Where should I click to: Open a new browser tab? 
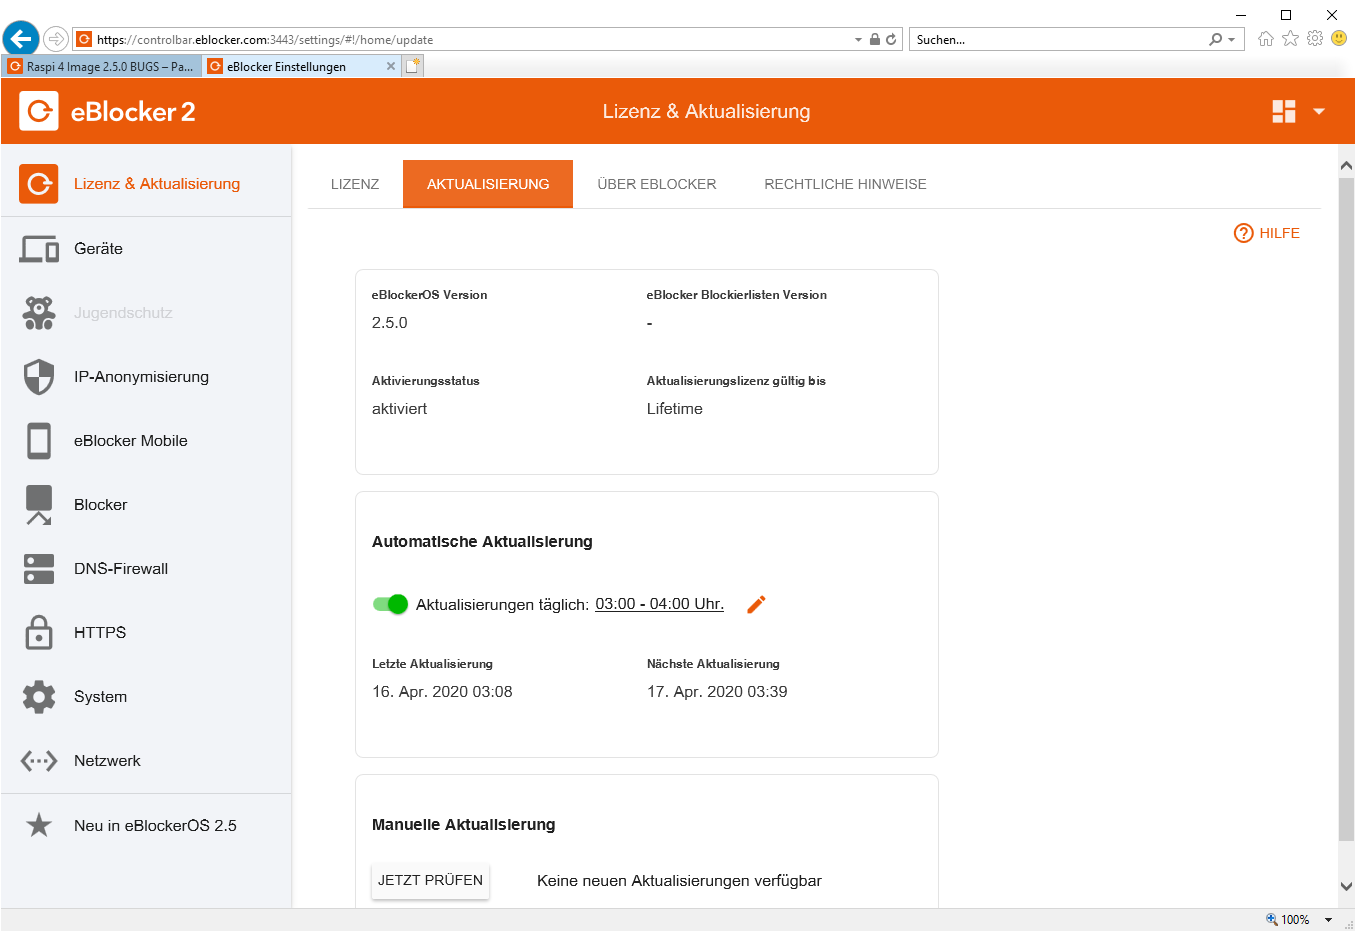coord(413,66)
